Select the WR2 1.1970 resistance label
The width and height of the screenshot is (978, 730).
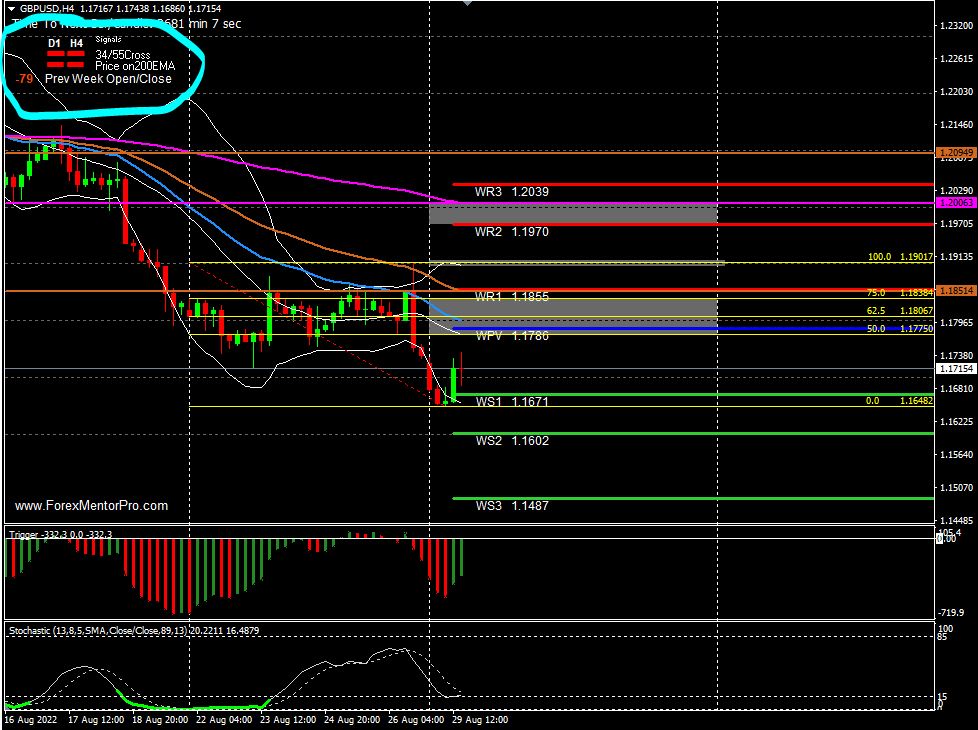511,232
